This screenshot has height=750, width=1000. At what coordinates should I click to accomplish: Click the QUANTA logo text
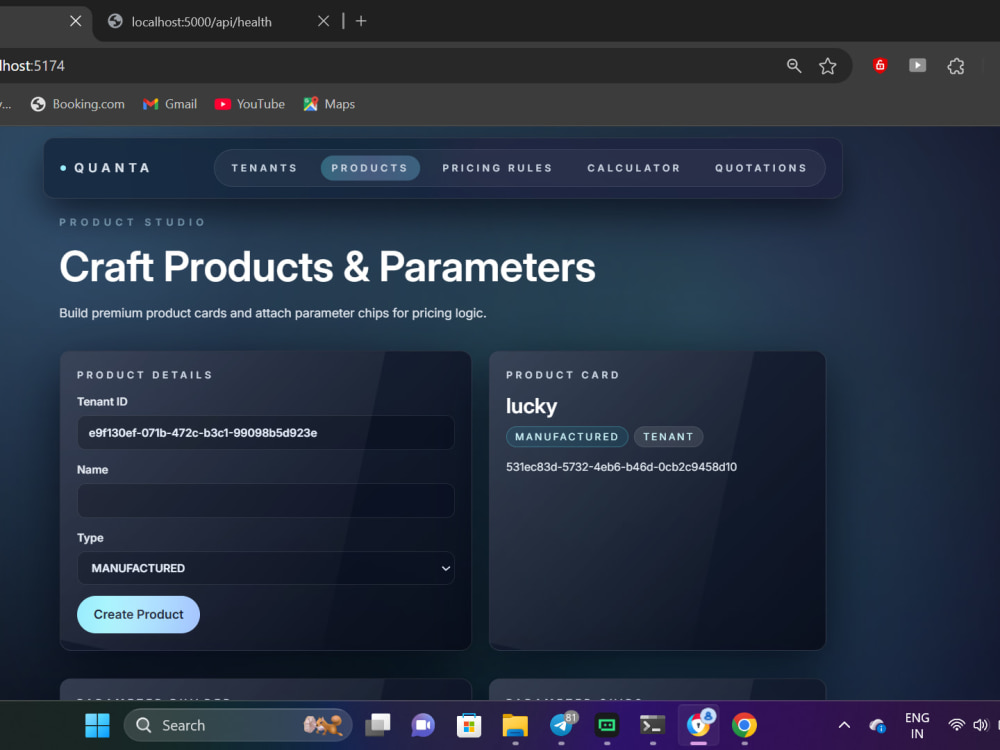coord(112,168)
